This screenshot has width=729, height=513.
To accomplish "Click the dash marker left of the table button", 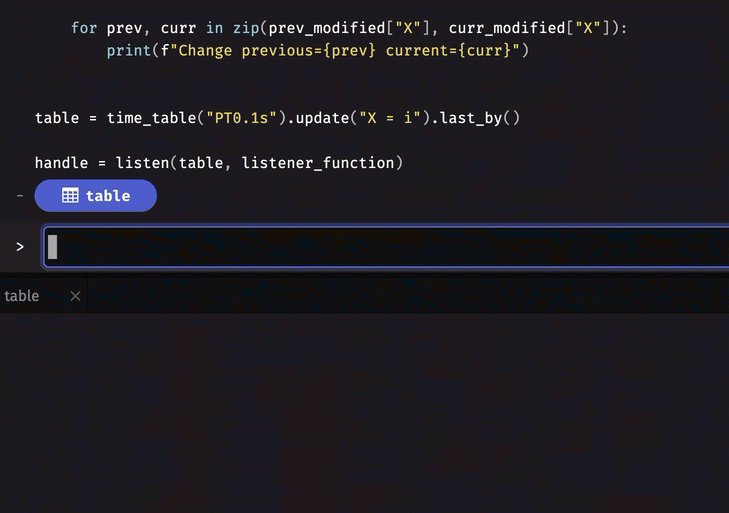I will (x=20, y=196).
